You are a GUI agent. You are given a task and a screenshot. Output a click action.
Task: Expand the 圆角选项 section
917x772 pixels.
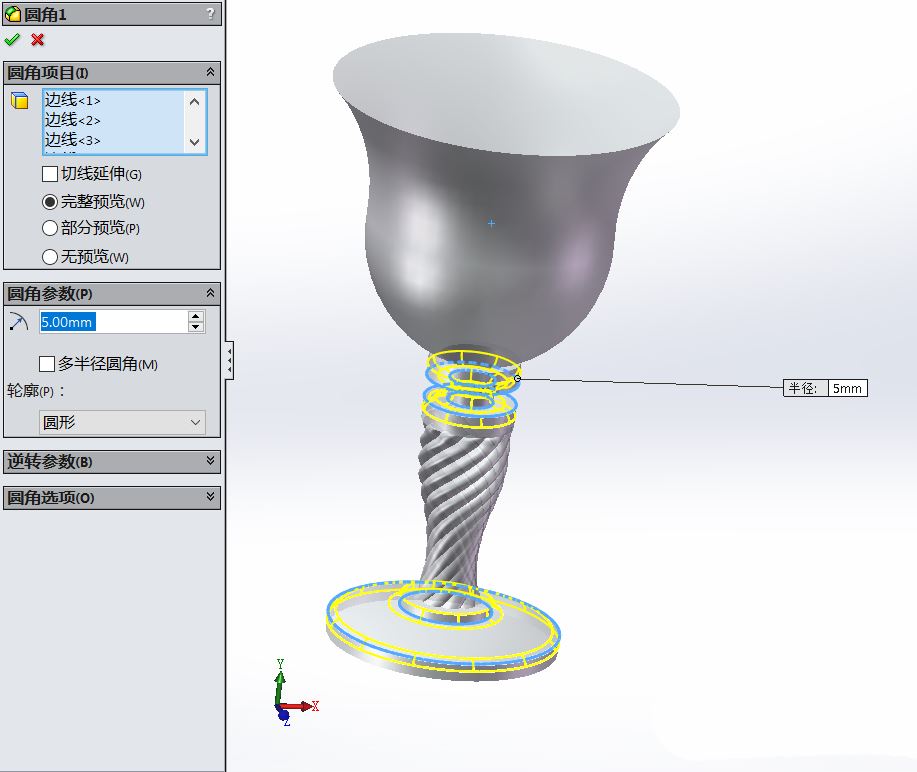[210, 497]
